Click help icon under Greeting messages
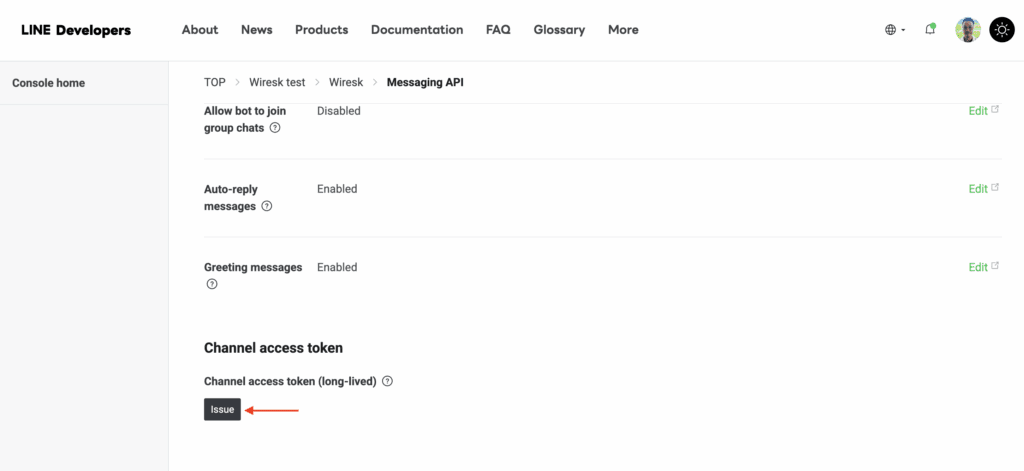1024x471 pixels. pyautogui.click(x=212, y=285)
